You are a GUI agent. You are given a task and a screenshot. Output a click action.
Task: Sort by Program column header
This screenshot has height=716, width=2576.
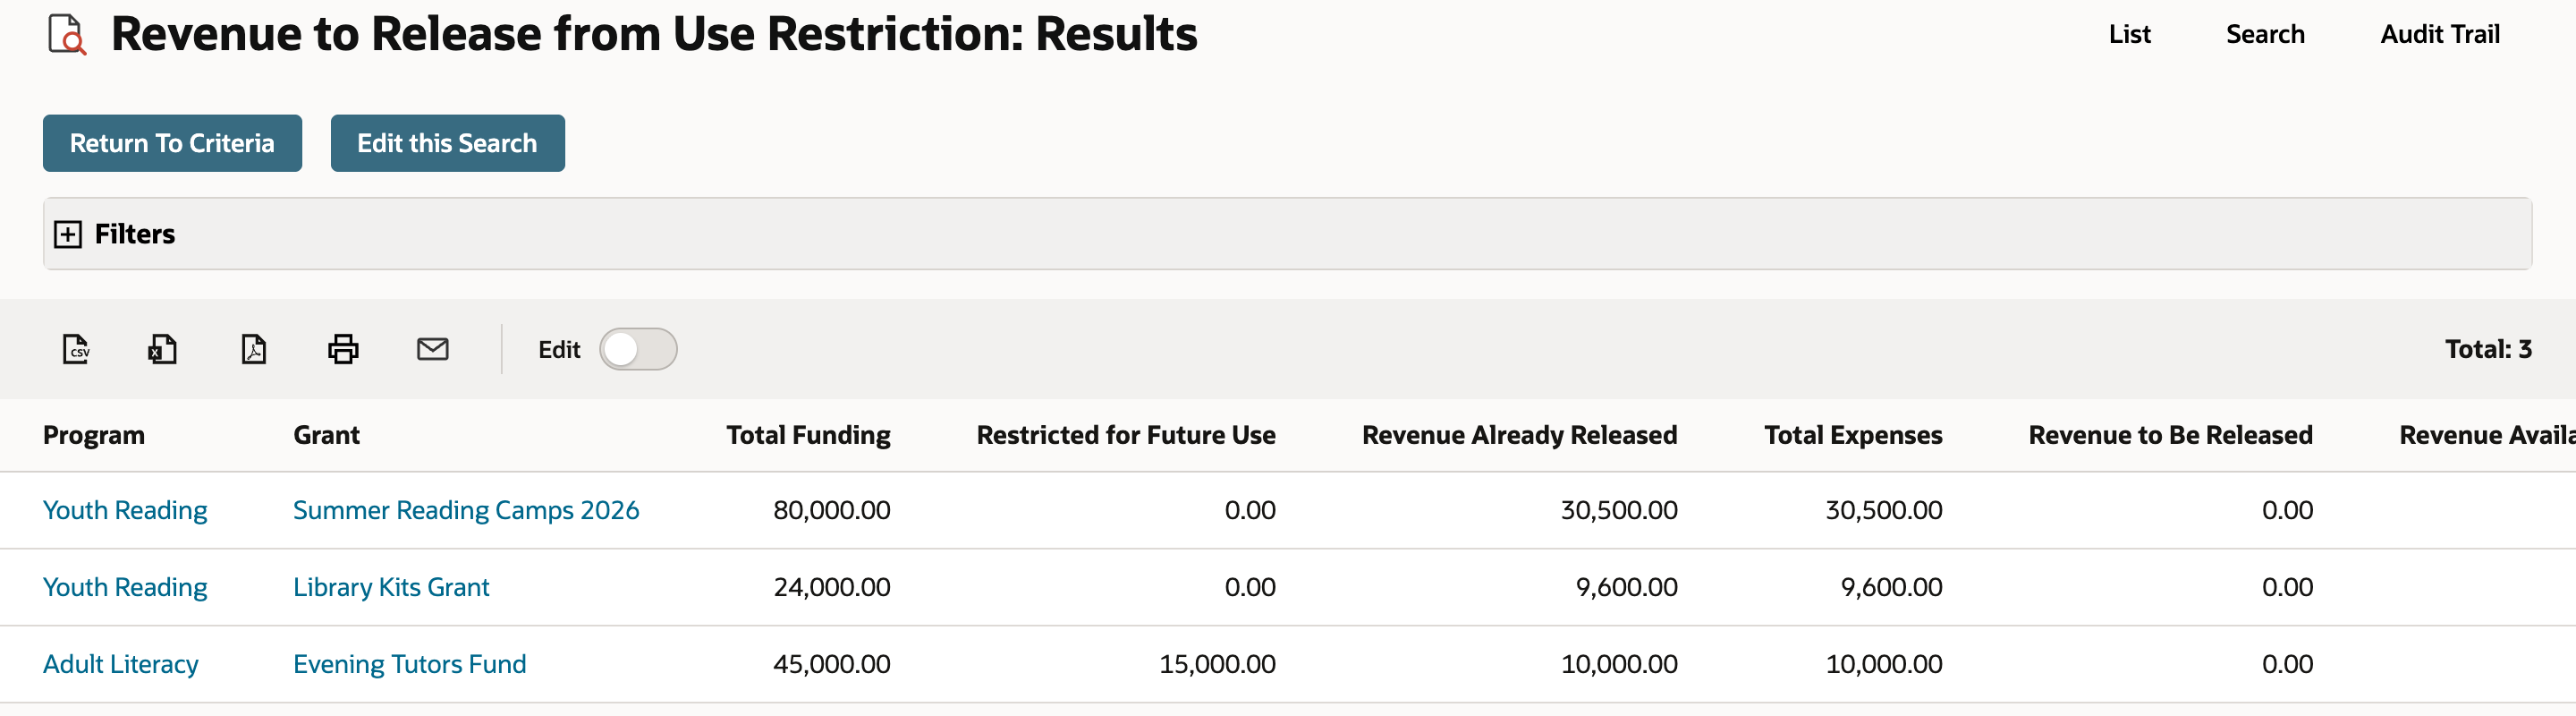tap(94, 435)
